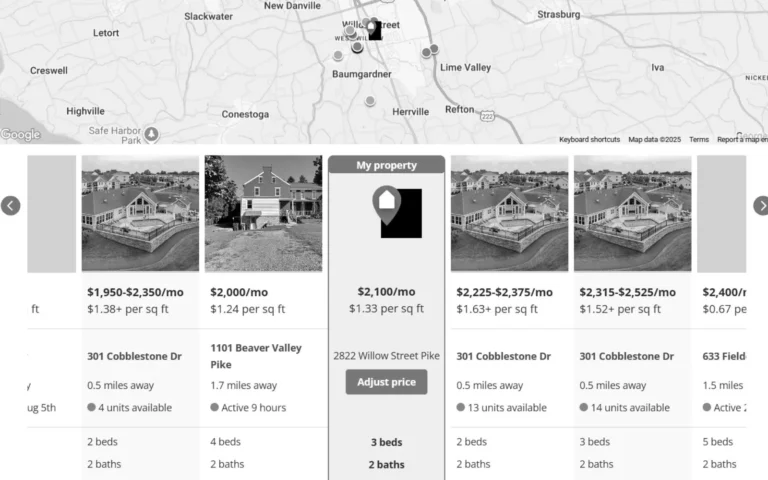Select the Route 222 shield on the map
The image size is (768, 480).
[487, 116]
